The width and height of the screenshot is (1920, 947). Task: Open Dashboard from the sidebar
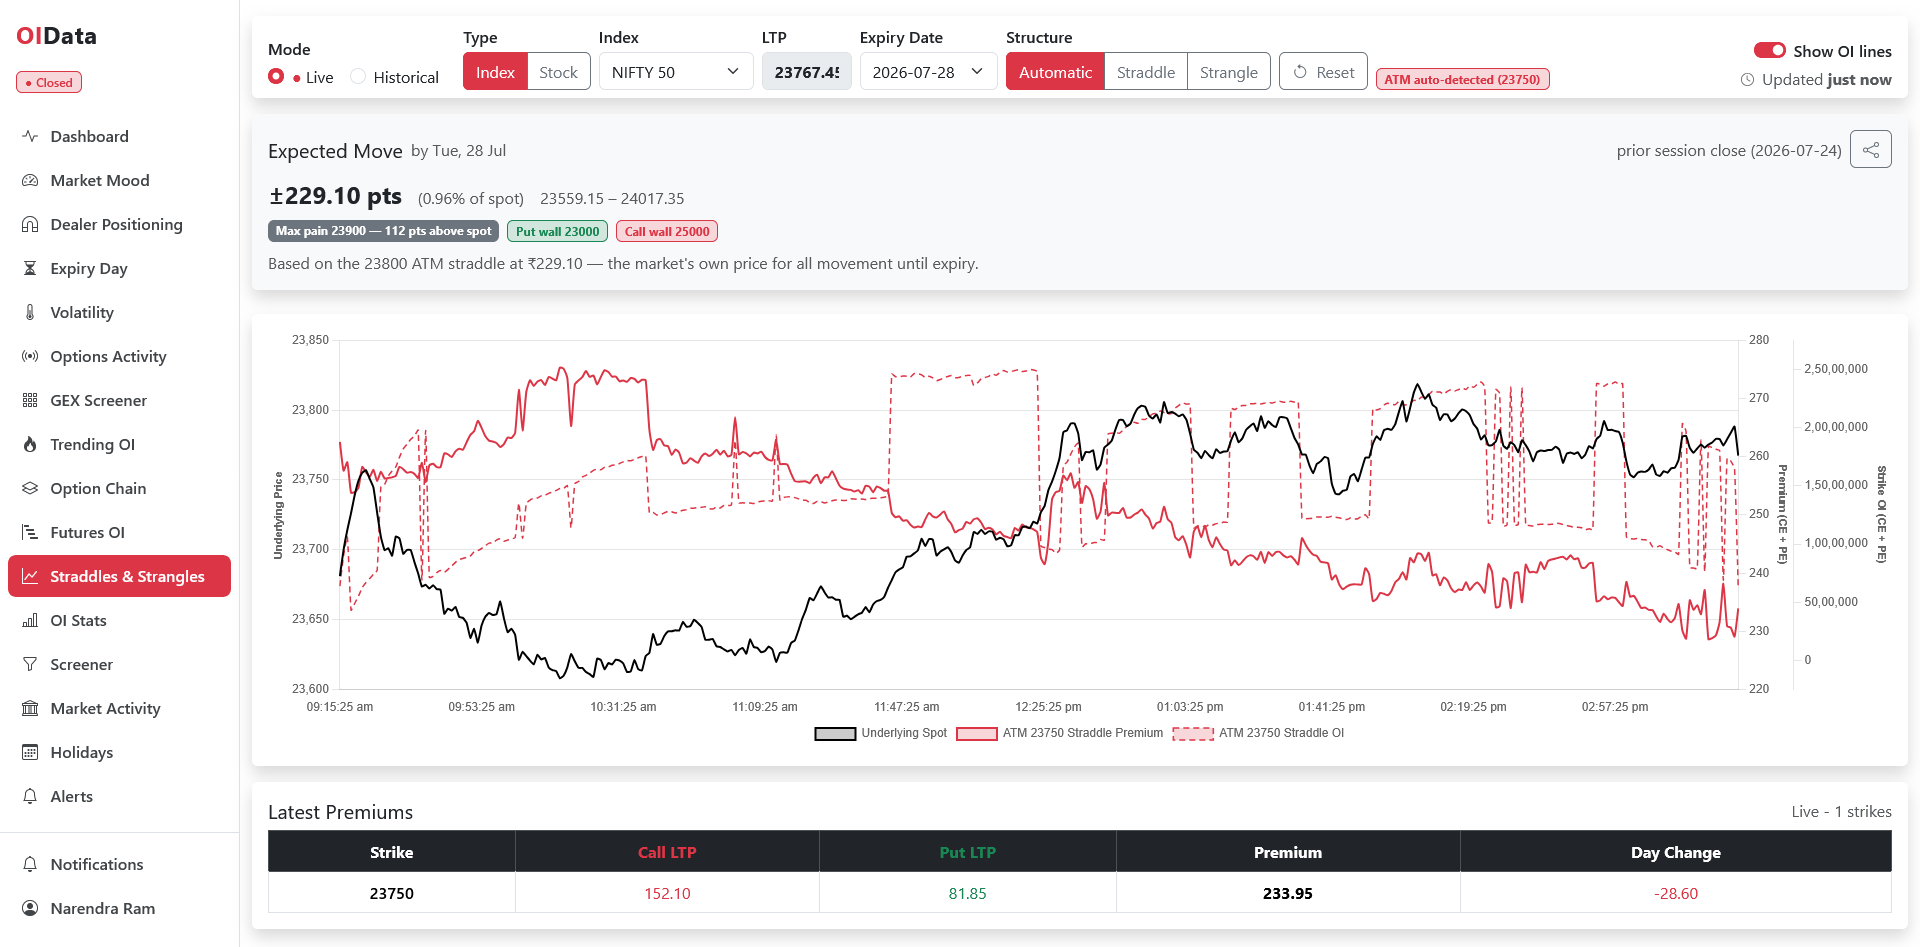click(x=119, y=136)
